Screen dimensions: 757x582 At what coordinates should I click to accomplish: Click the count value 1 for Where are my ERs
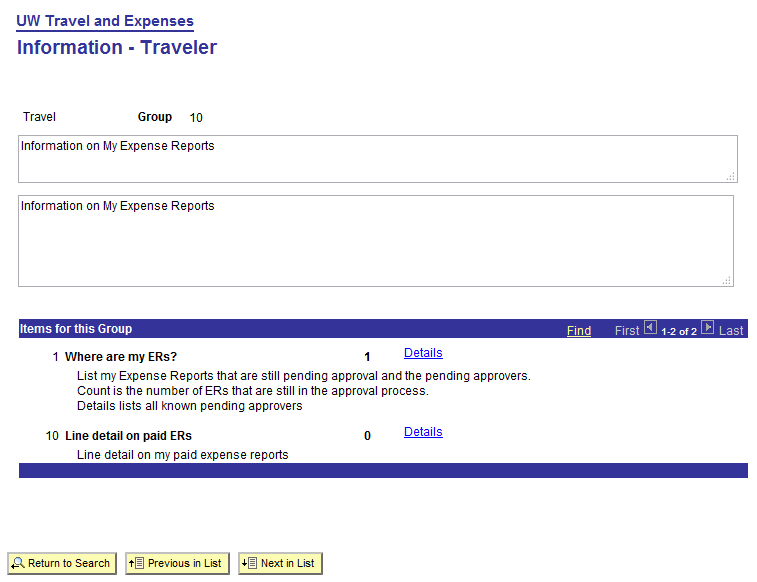(367, 357)
